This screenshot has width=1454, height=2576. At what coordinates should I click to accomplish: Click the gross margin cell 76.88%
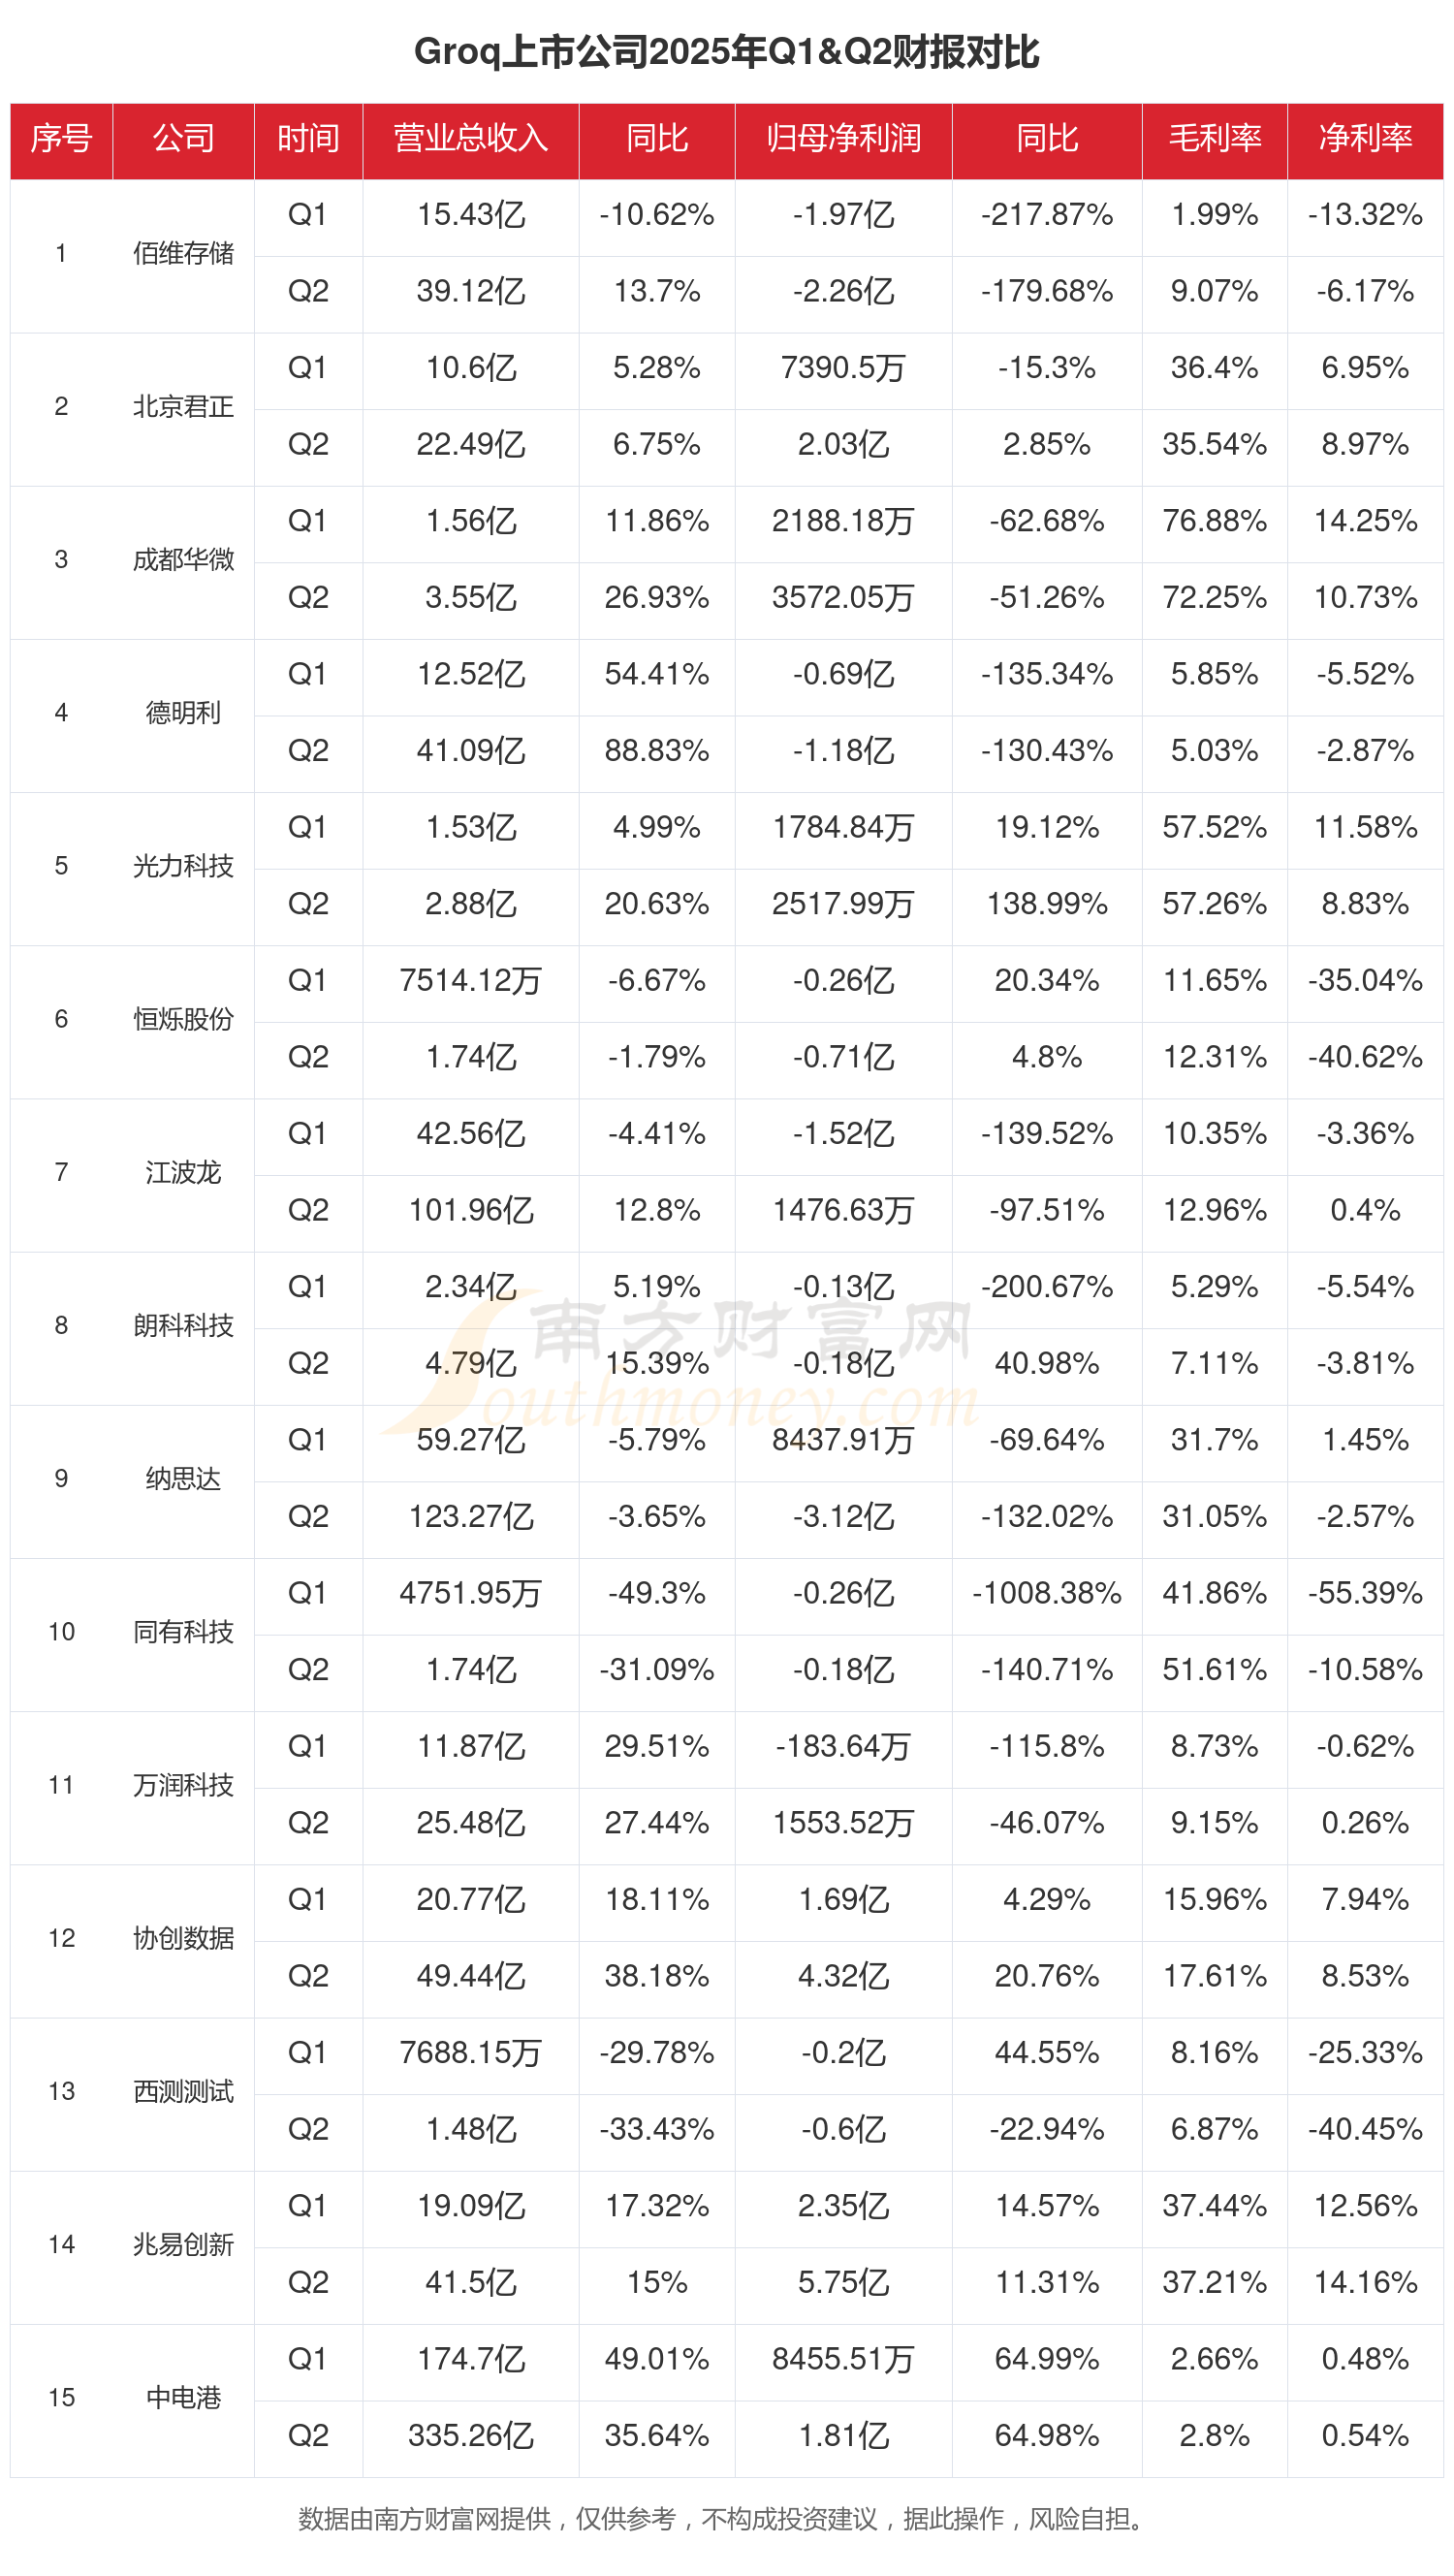click(x=1214, y=521)
